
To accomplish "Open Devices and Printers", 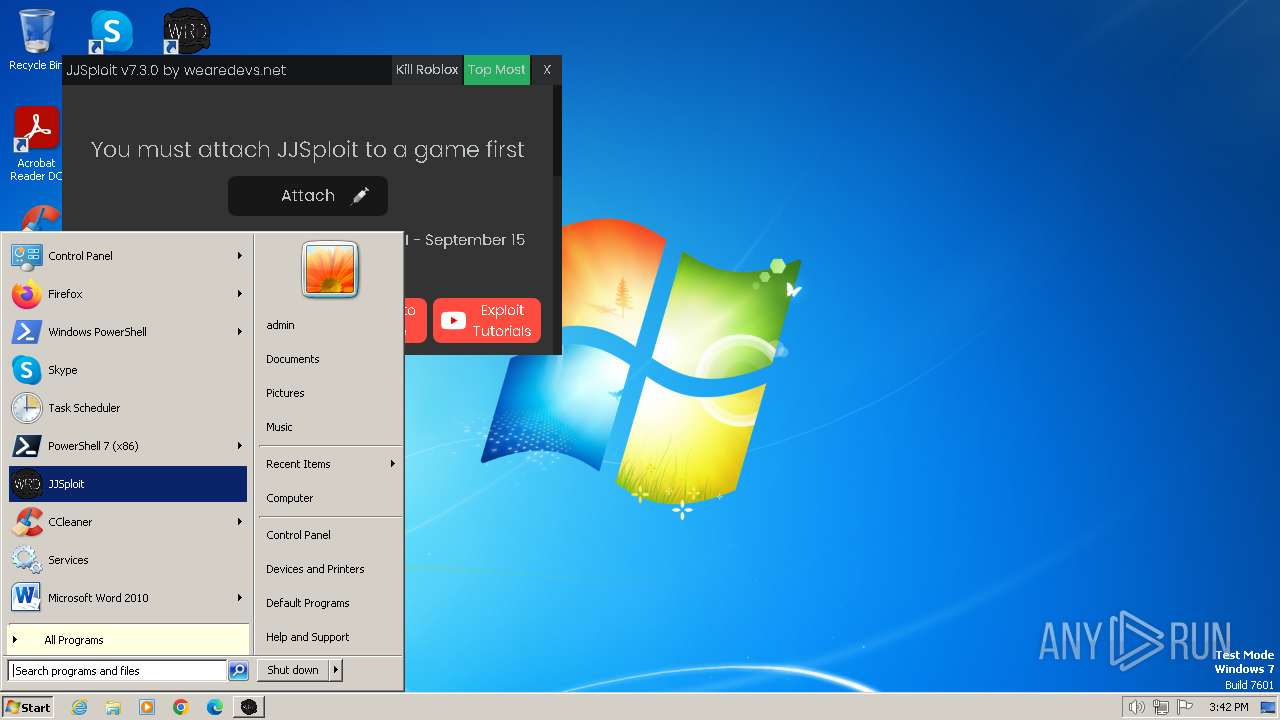I will coord(330,569).
